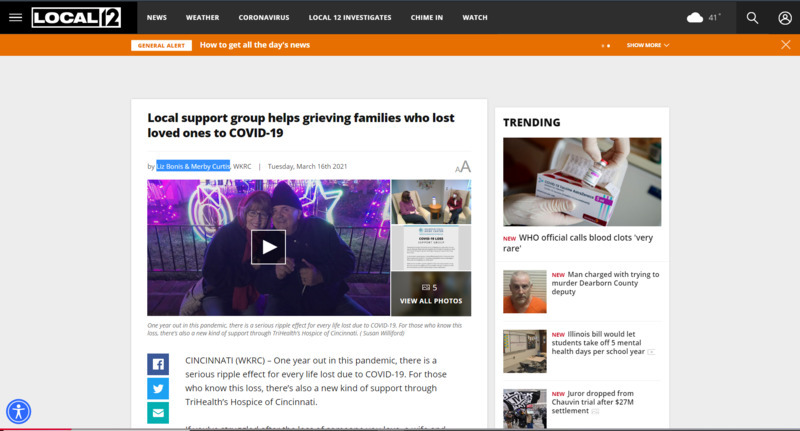
Task: Open the Weather menu item
Action: pos(203,17)
